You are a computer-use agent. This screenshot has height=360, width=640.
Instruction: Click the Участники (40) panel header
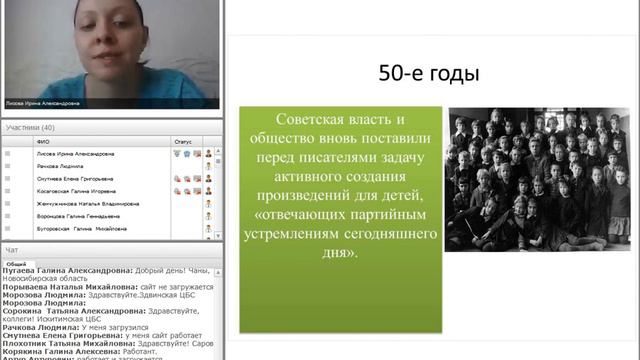pyautogui.click(x=112, y=128)
